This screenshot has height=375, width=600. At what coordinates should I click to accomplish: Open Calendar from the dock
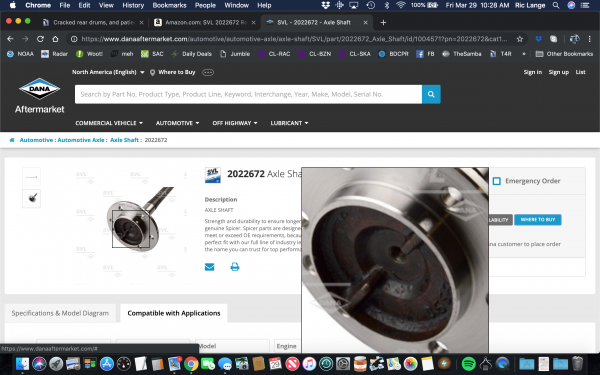pyautogui.click(x=275, y=364)
